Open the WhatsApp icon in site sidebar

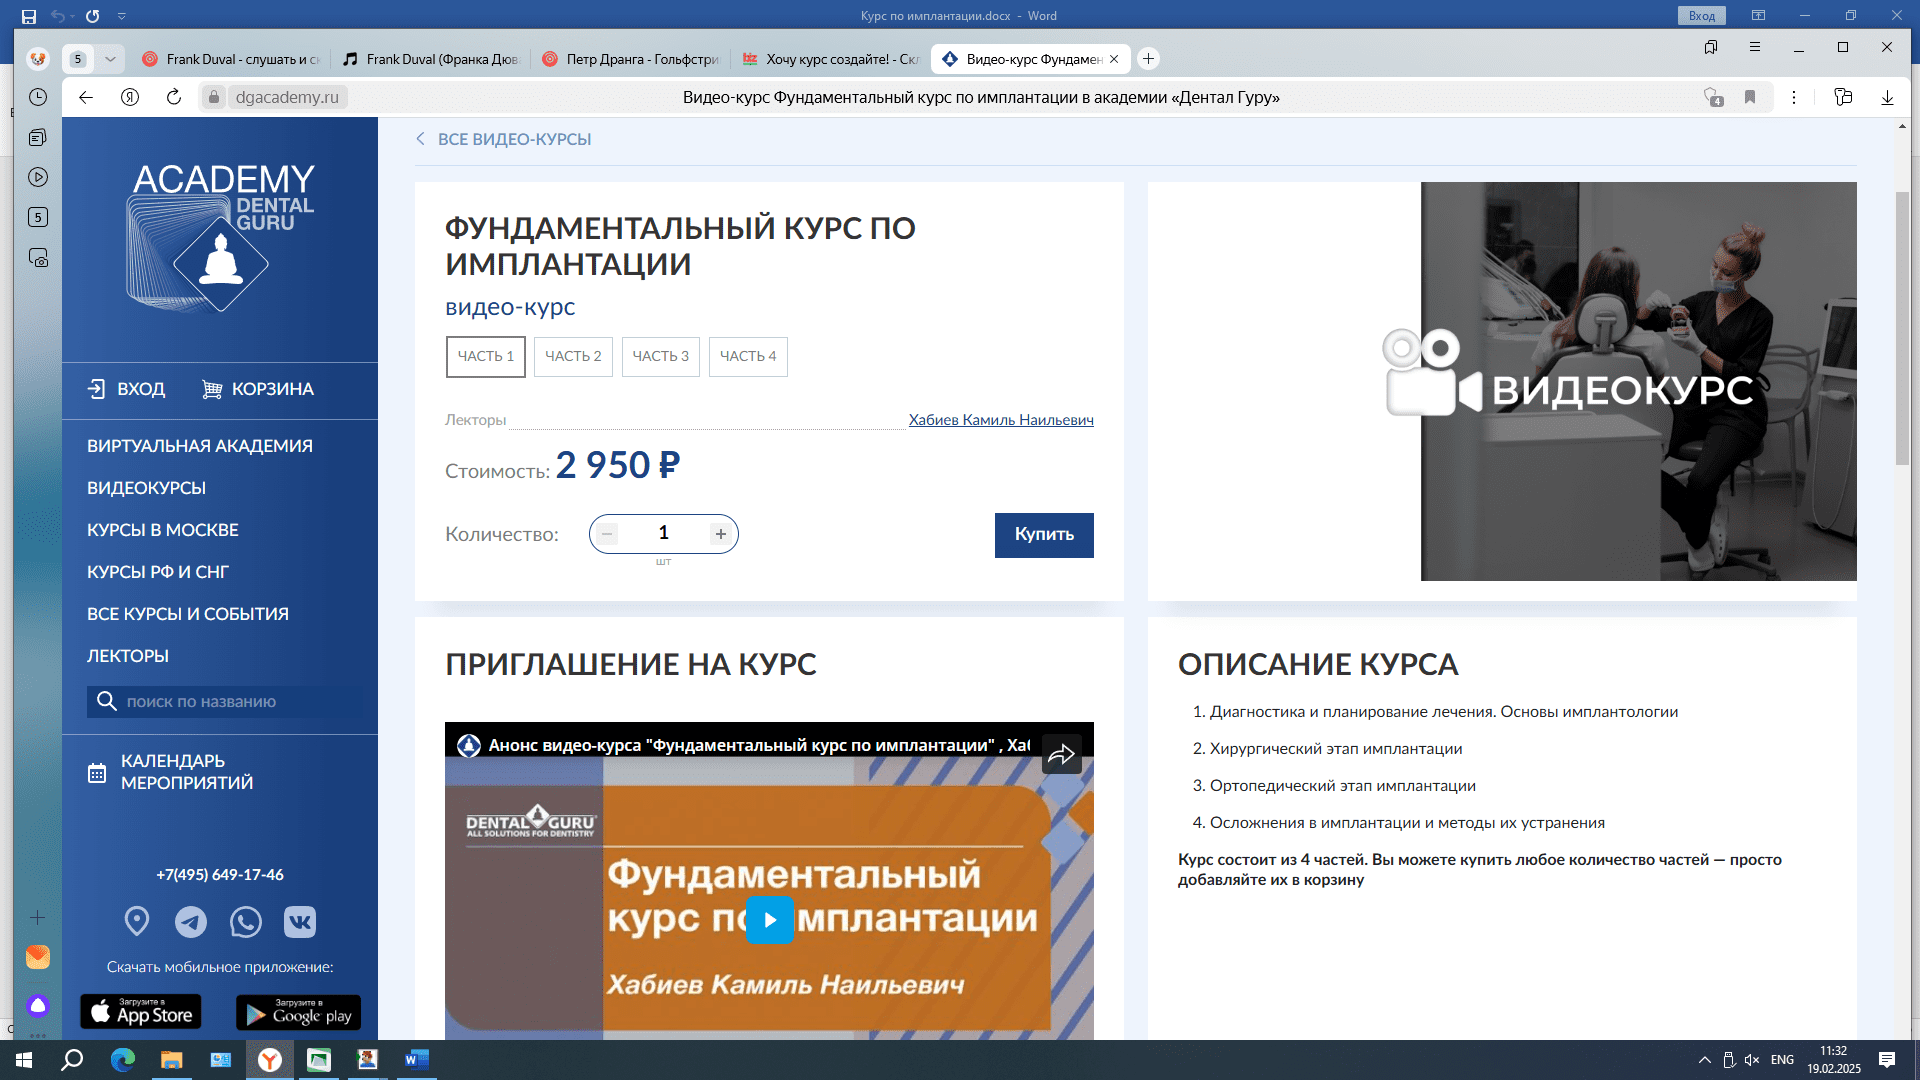pyautogui.click(x=245, y=921)
